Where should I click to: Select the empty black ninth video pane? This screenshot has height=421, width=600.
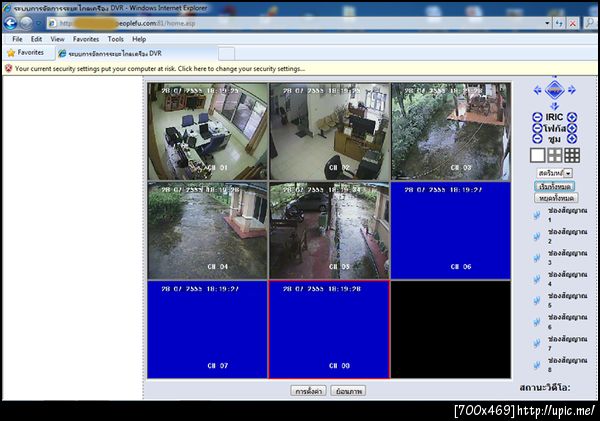point(451,330)
